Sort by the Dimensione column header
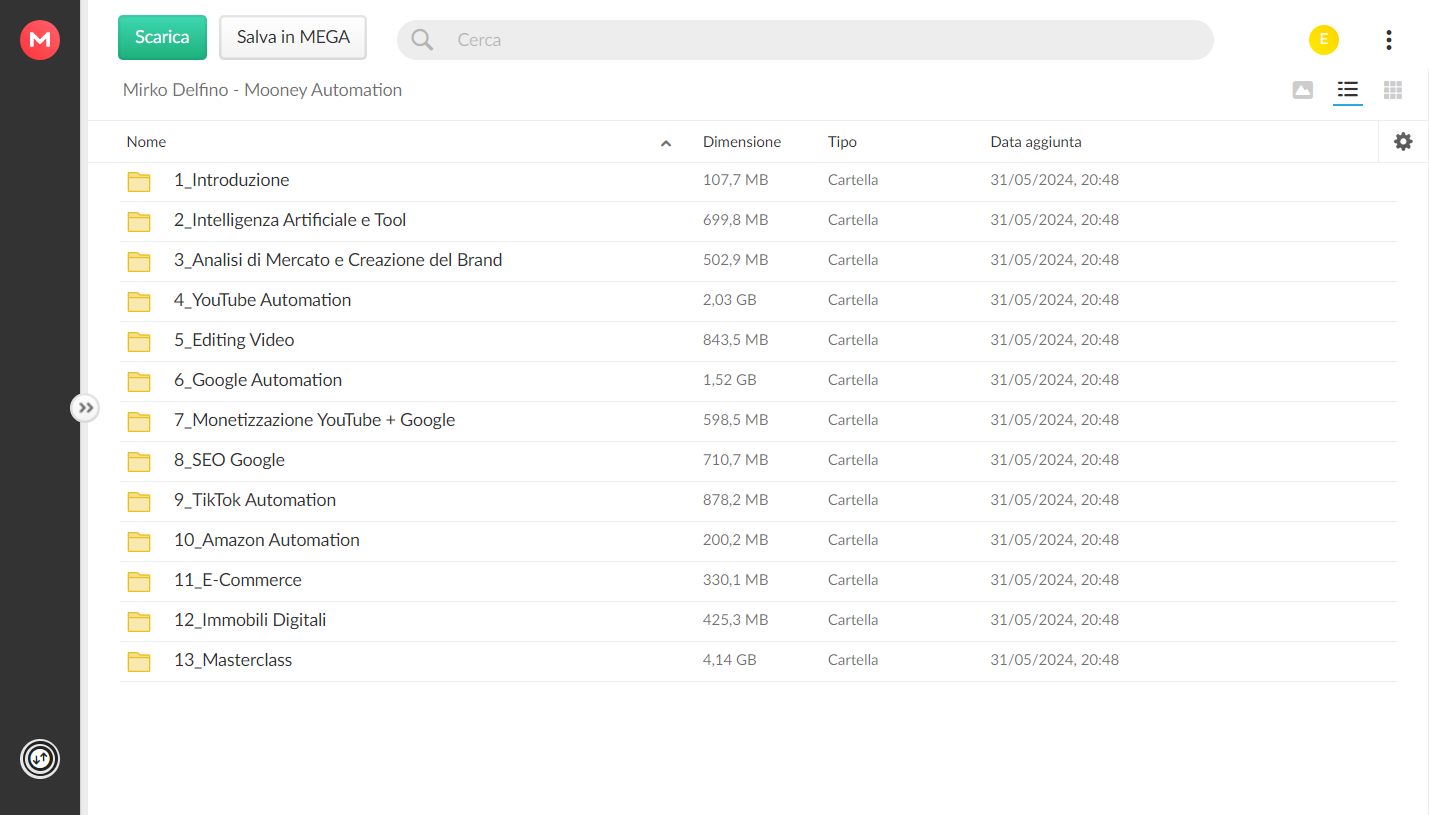Viewport: 1429px width, 815px height. click(x=742, y=142)
